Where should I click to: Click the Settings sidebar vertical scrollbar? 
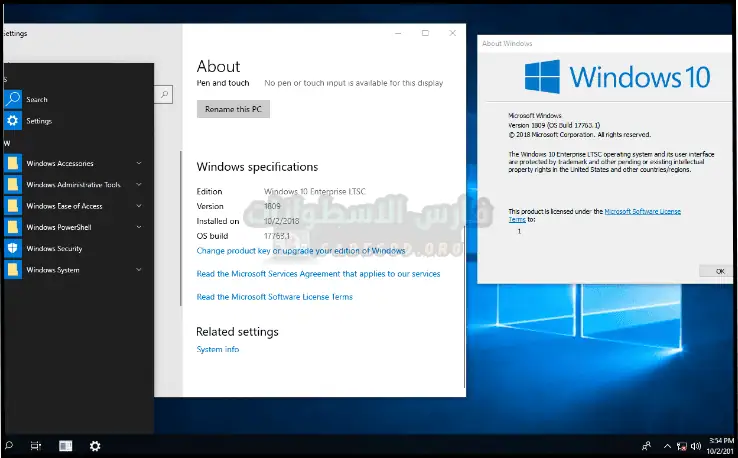[x=180, y=228]
